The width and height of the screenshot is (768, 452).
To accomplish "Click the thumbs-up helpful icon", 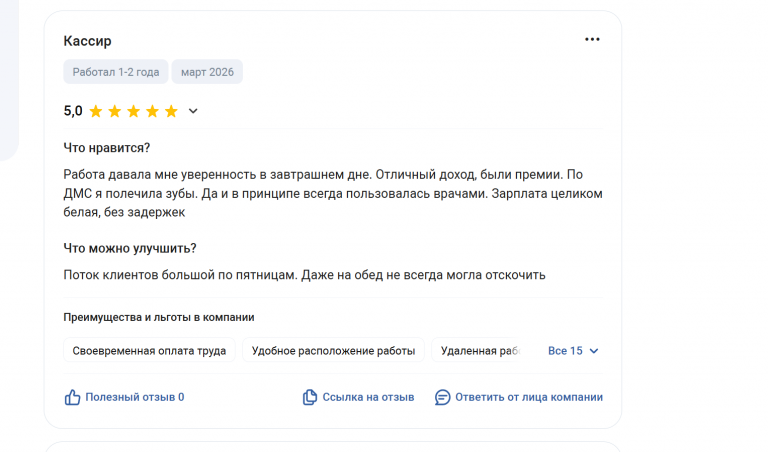I will 72,397.
